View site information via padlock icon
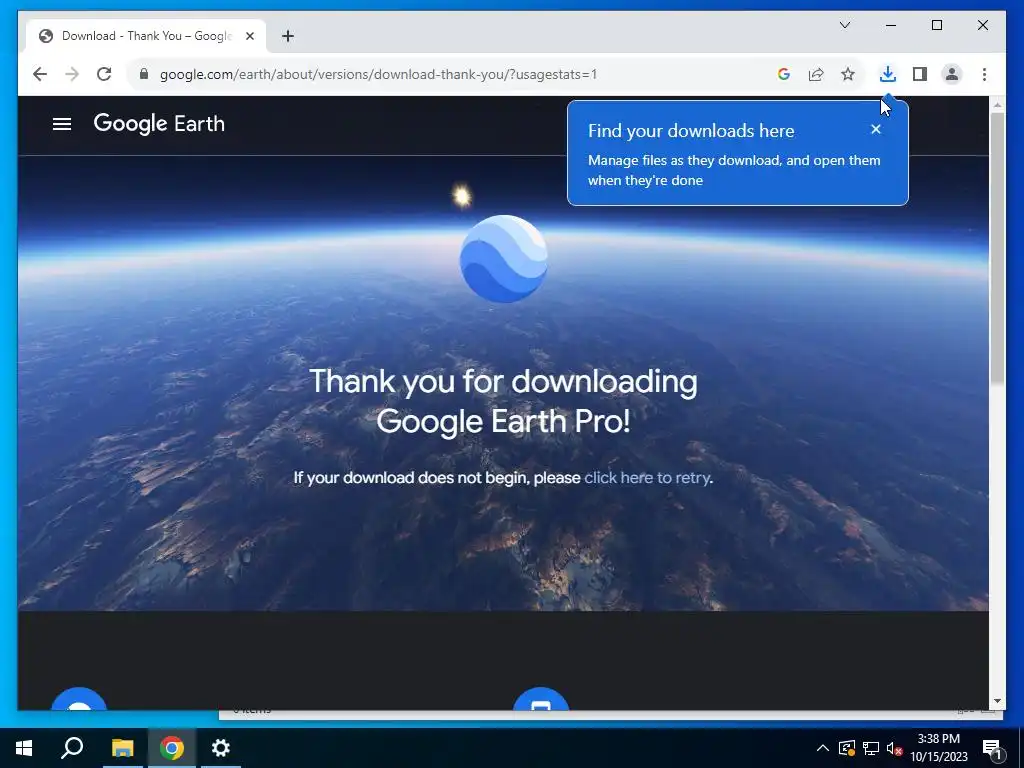The width and height of the screenshot is (1024, 768). point(144,74)
